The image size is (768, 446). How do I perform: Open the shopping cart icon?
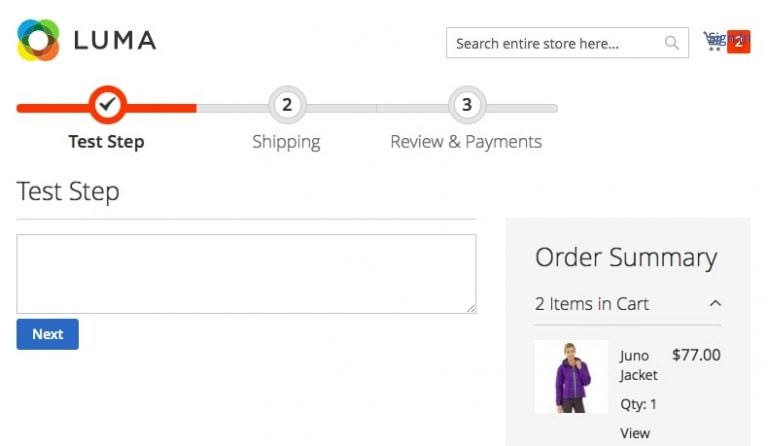click(714, 41)
